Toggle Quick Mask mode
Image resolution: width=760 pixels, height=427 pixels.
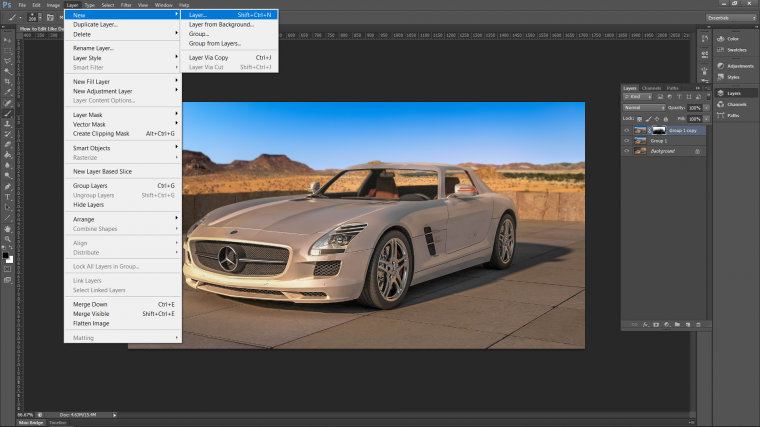7,269
